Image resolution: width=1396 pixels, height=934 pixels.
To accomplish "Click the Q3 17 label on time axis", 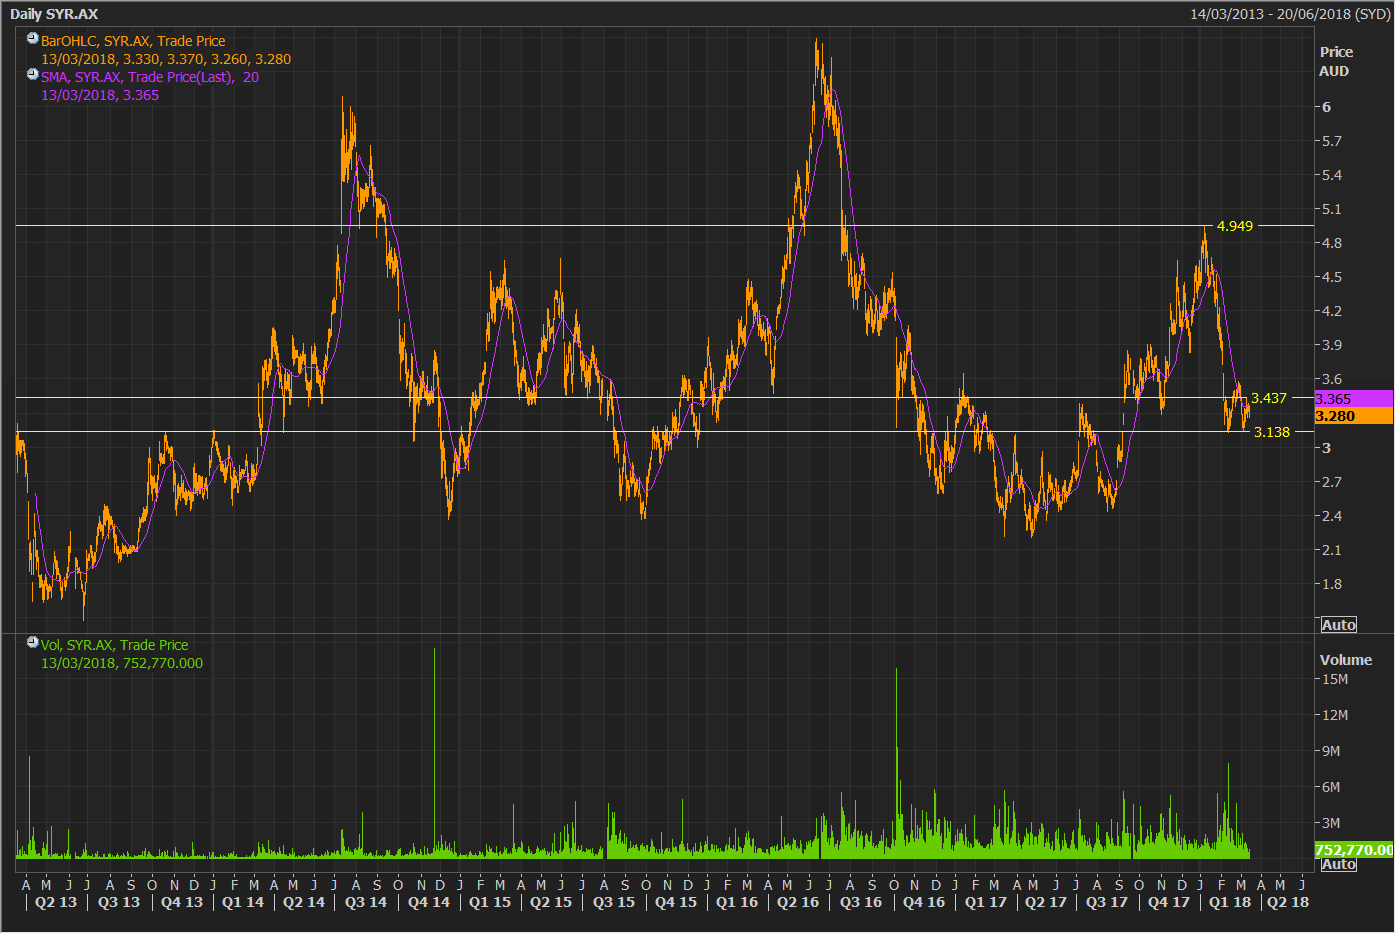I will point(1107,902).
